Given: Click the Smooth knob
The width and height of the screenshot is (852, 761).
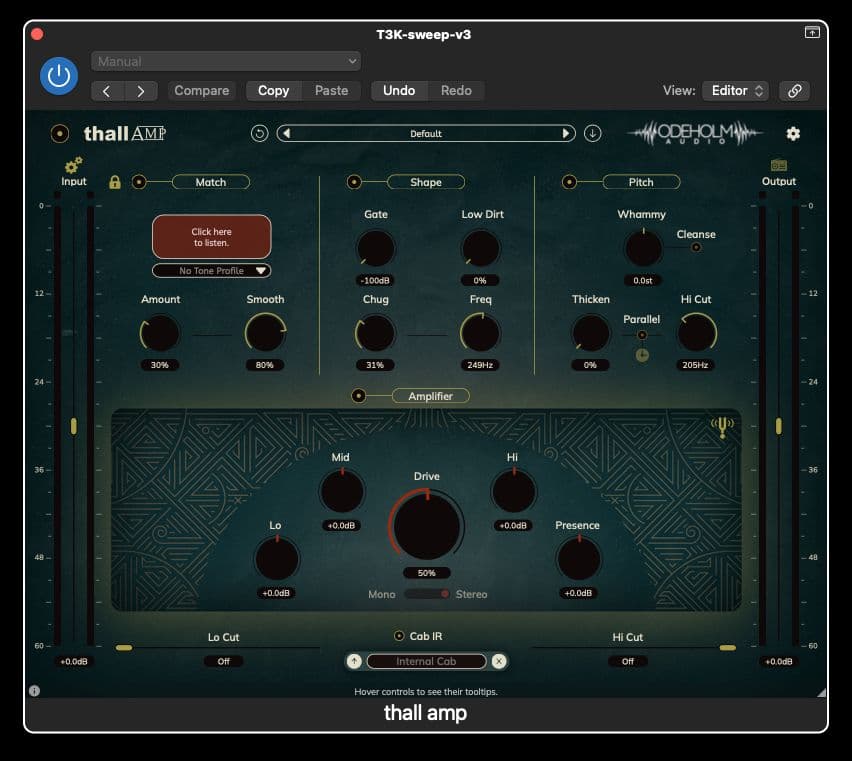Looking at the screenshot, I should click(265, 334).
